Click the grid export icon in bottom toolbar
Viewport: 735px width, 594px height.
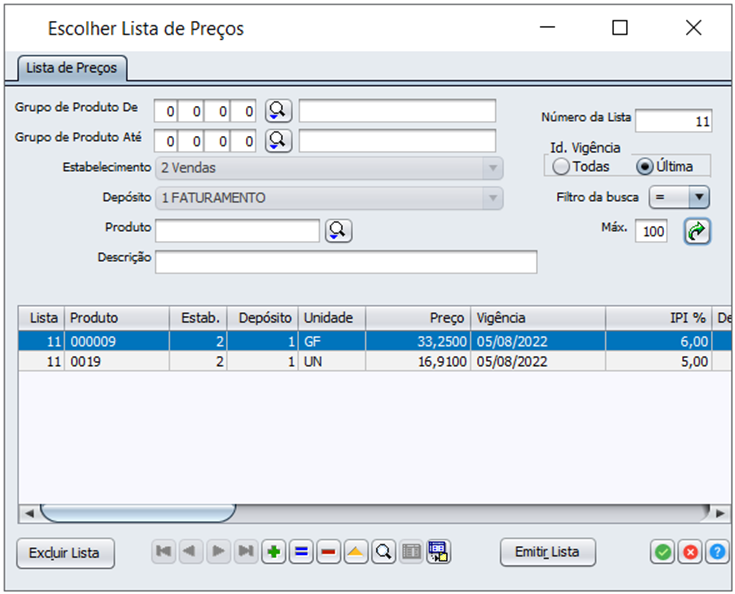[438, 552]
